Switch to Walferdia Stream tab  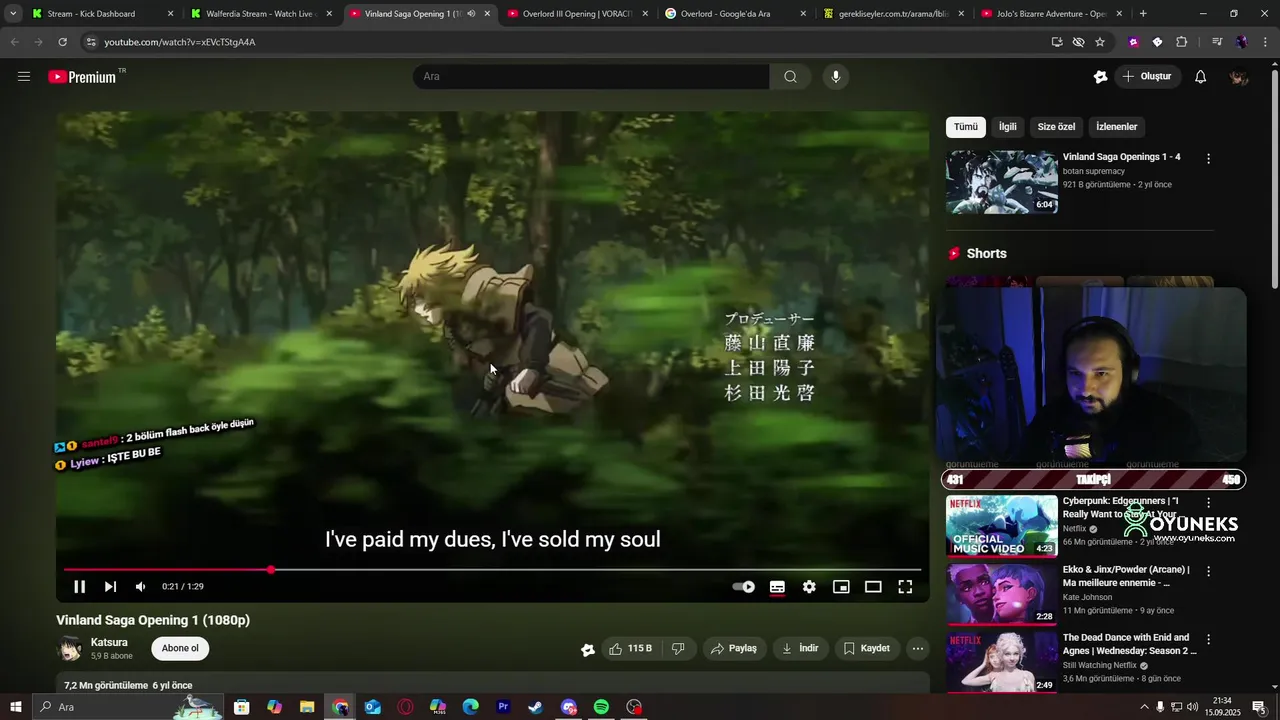point(262,14)
